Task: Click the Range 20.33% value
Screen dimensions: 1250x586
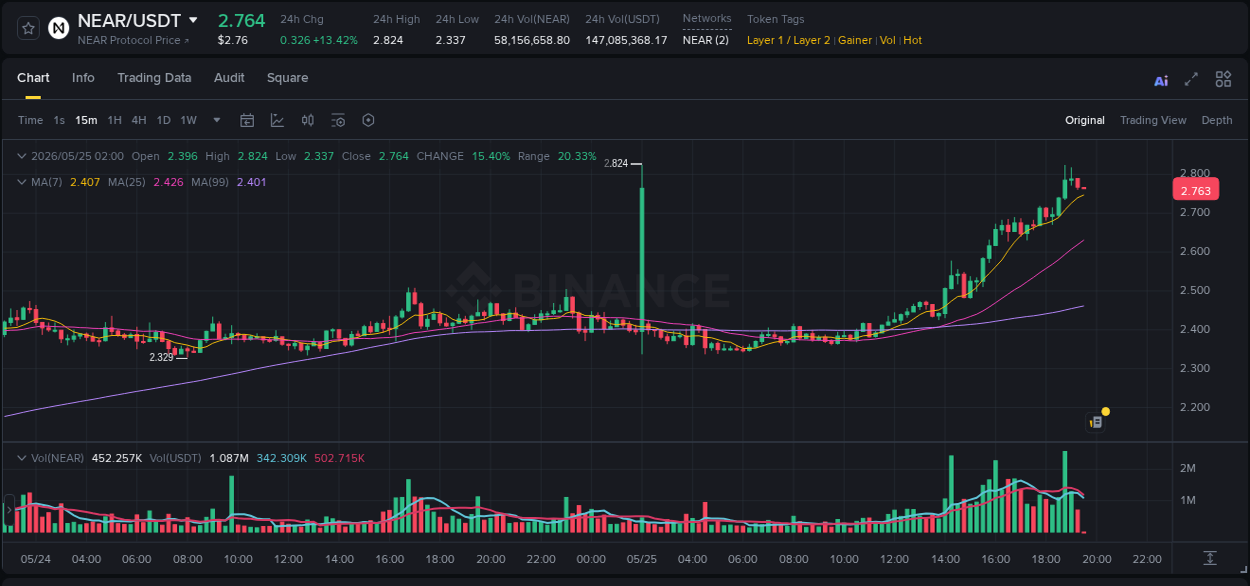Action: (x=577, y=156)
